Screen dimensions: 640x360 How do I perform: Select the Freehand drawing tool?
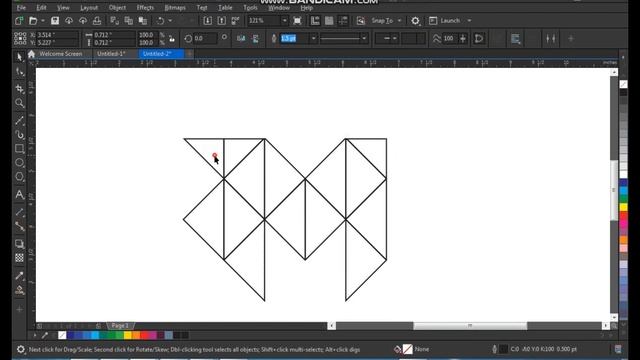pos(19,120)
